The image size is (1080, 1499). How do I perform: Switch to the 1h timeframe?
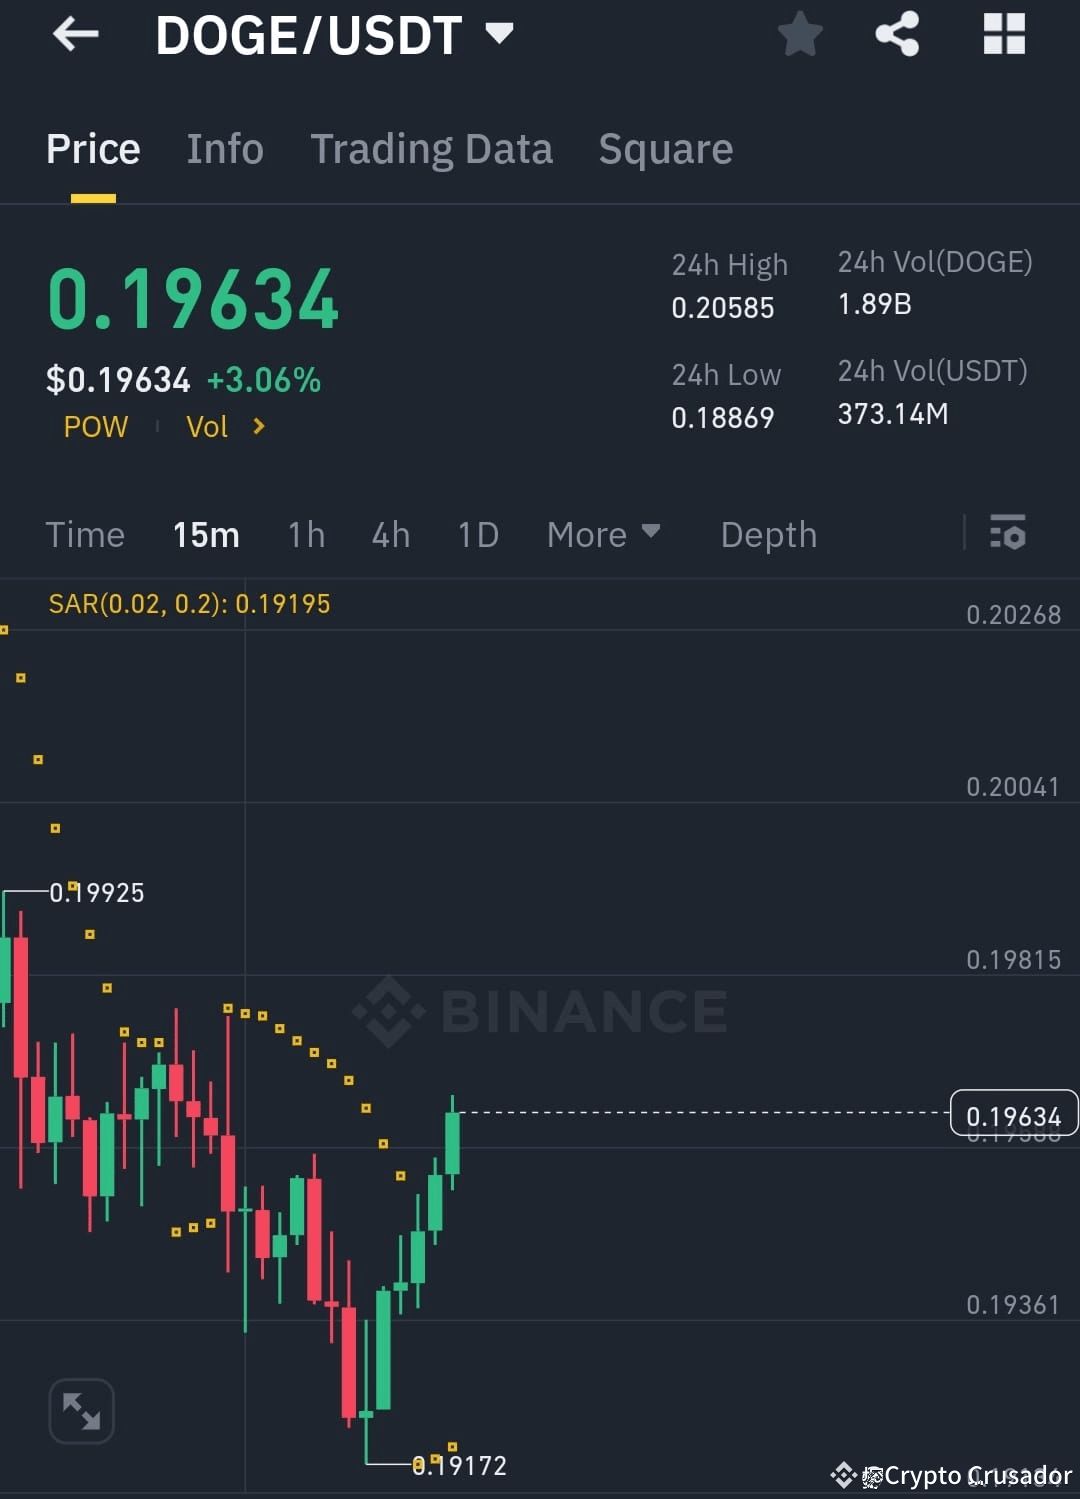click(x=306, y=534)
